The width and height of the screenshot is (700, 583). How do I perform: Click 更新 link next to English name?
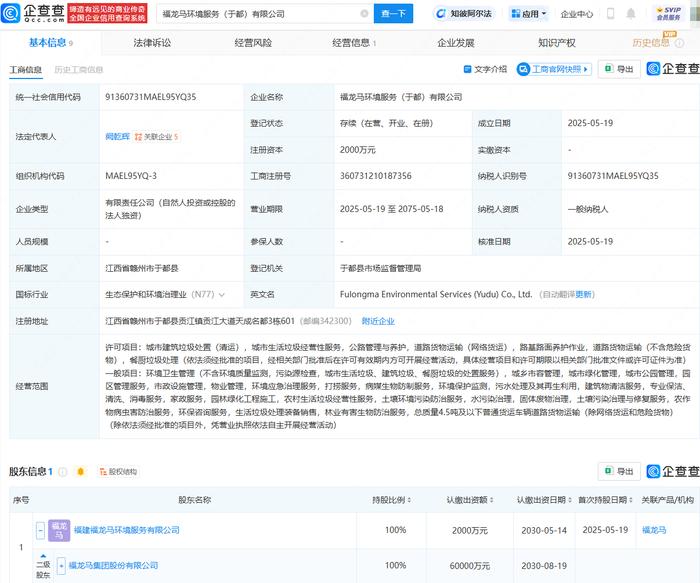(583, 295)
